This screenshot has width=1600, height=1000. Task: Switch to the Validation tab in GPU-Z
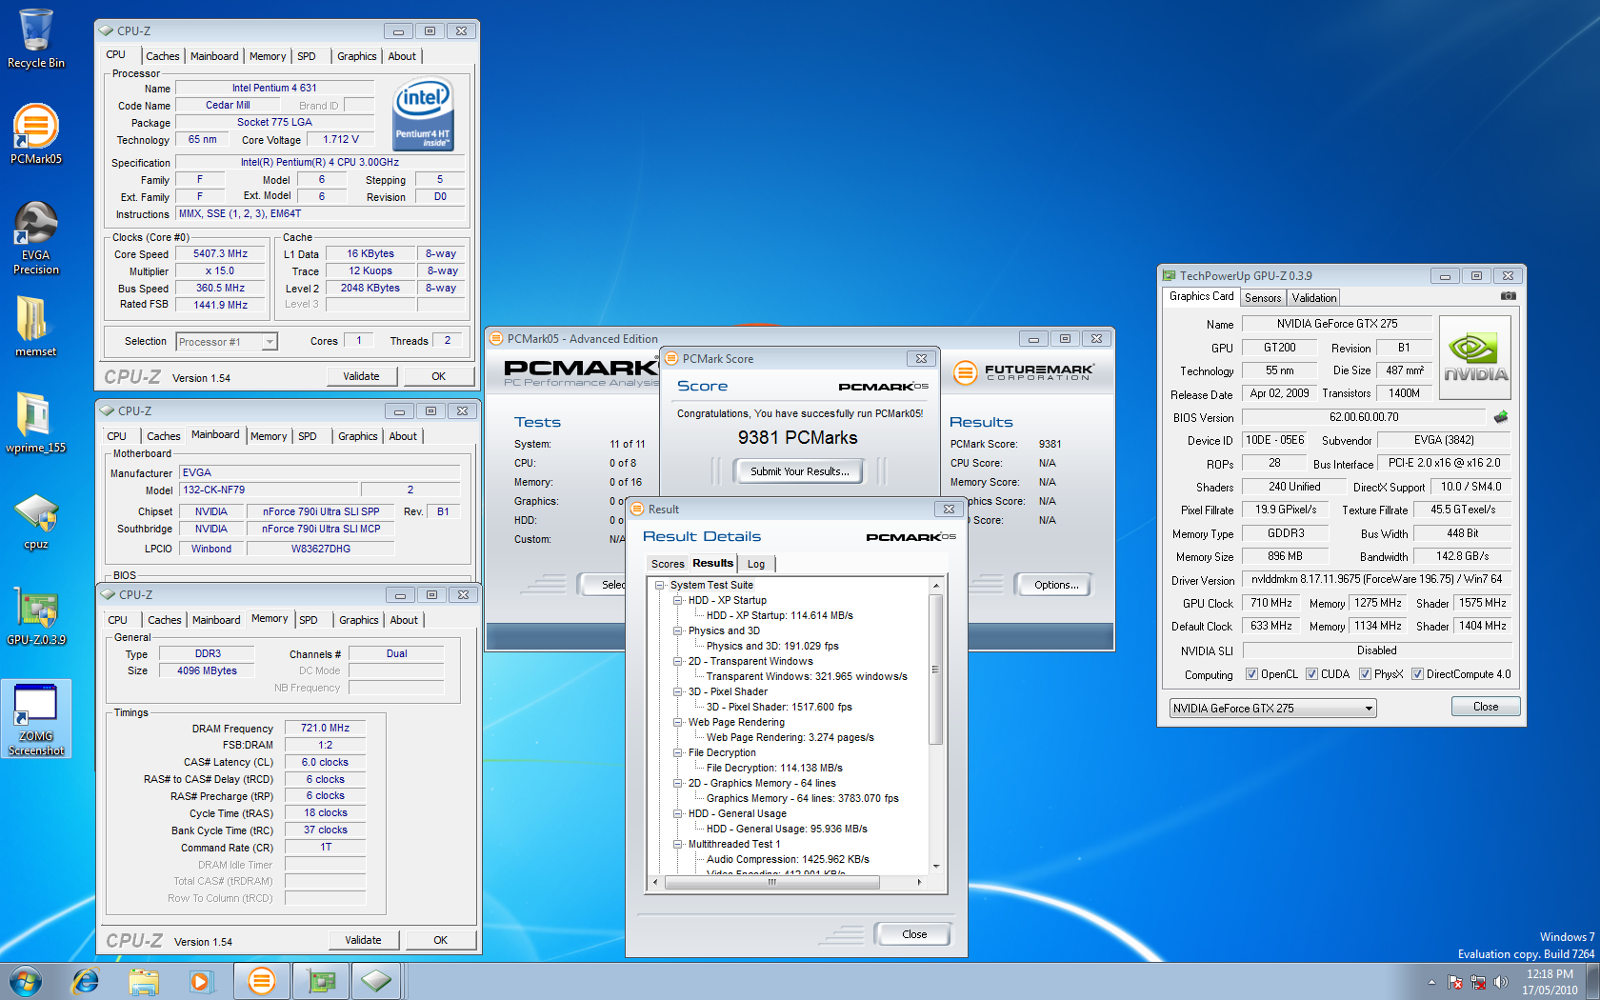[x=1313, y=298]
